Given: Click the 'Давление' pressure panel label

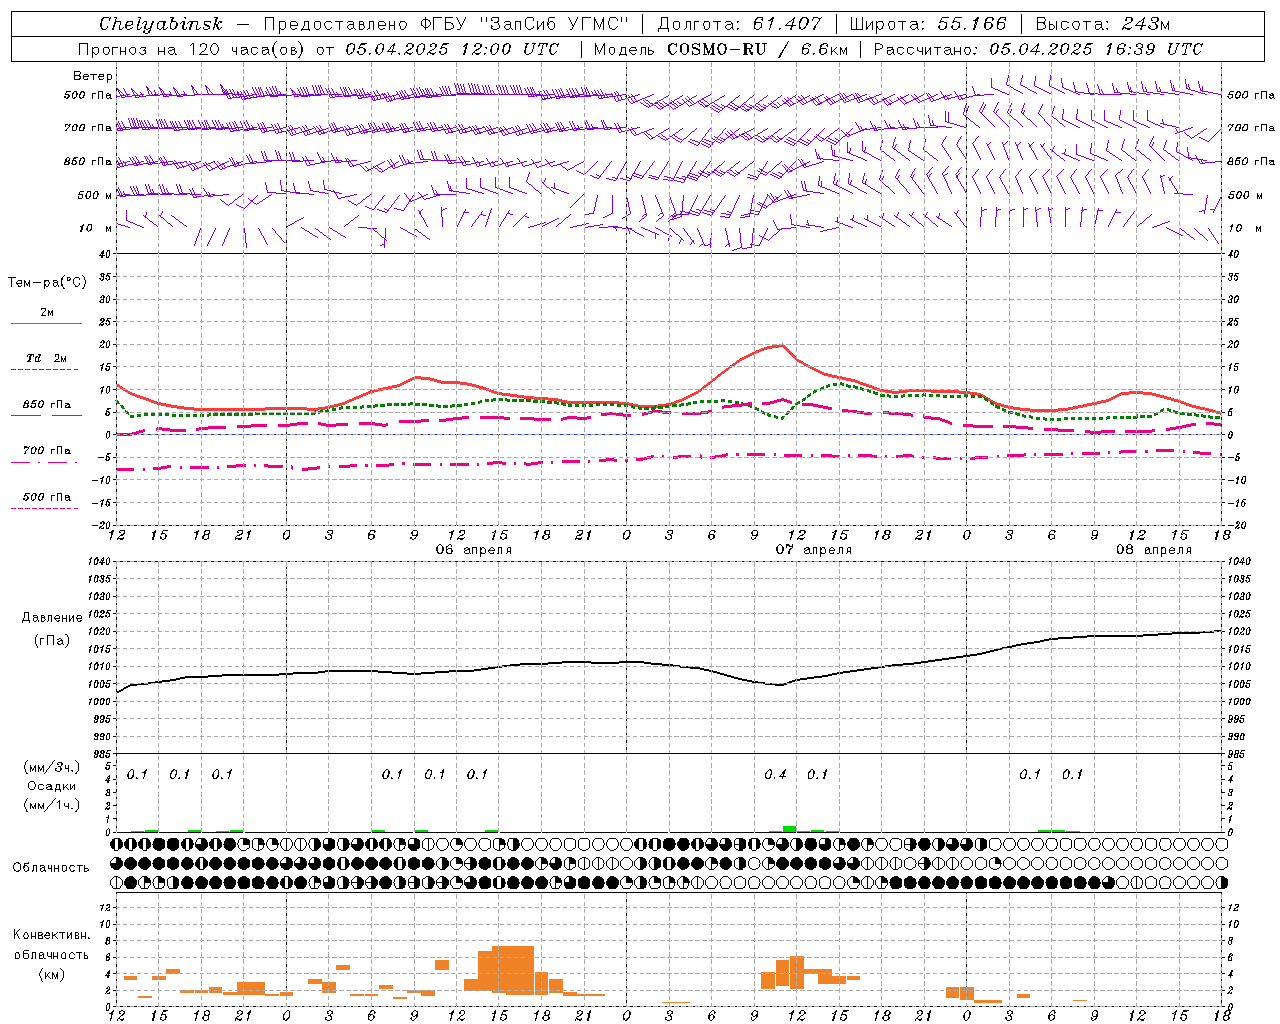Looking at the screenshot, I should pos(52,618).
